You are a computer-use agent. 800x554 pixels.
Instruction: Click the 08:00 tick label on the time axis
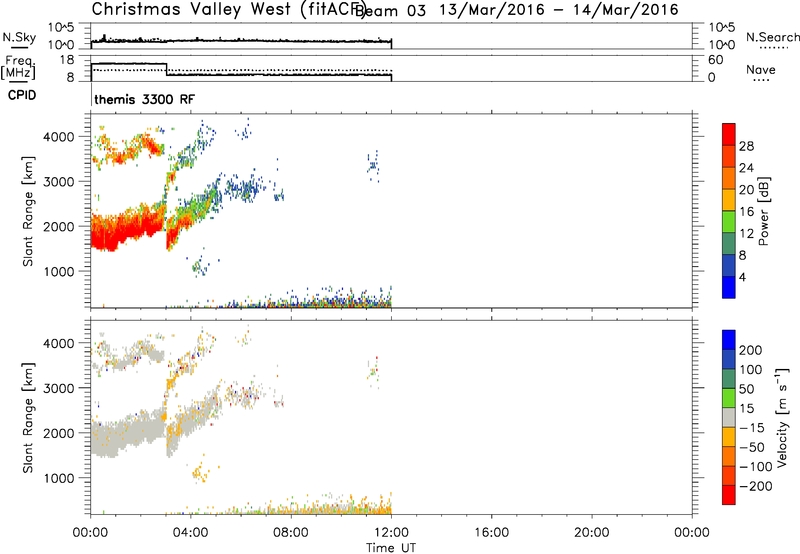[291, 533]
